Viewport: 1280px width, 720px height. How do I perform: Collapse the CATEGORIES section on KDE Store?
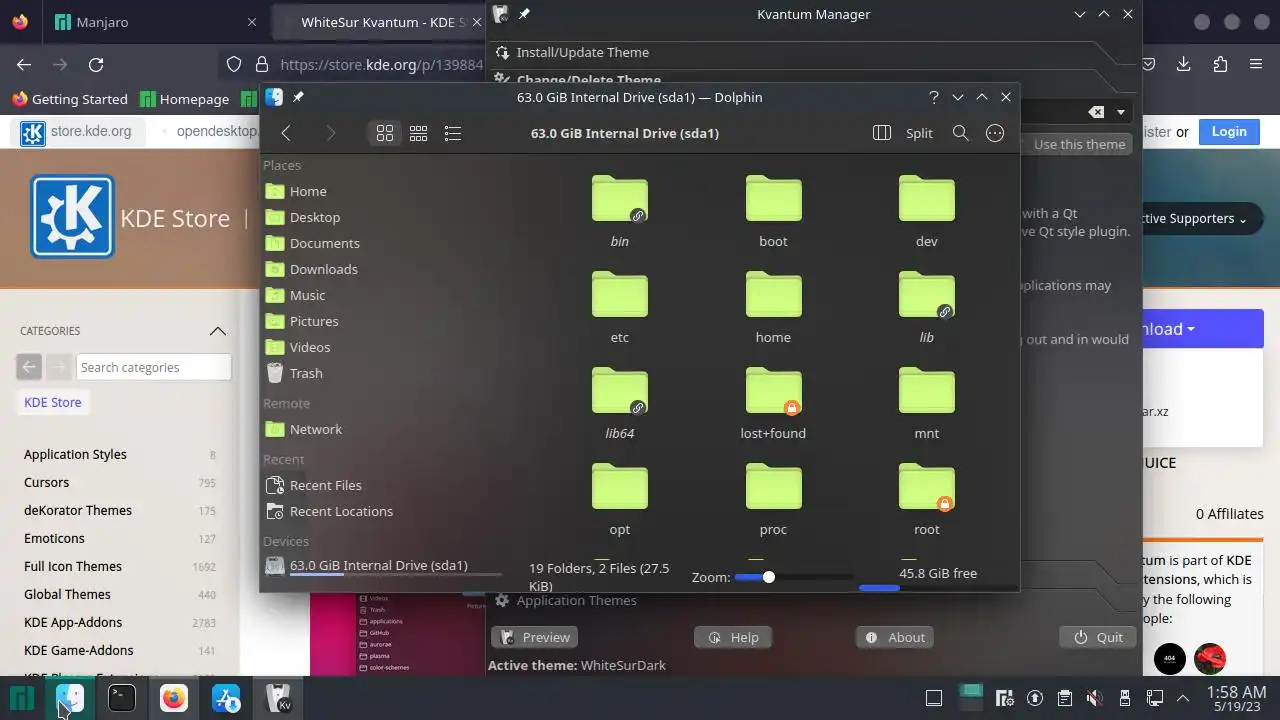tap(217, 331)
